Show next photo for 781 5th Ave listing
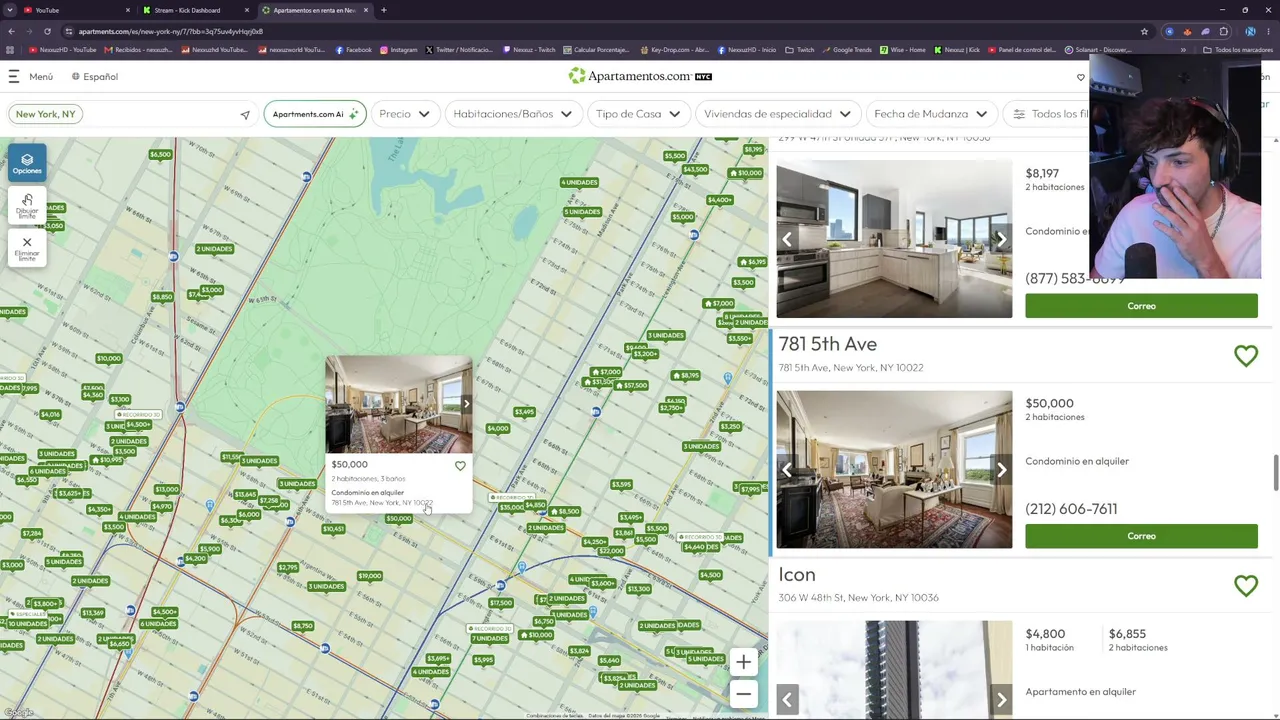 coord(1001,470)
